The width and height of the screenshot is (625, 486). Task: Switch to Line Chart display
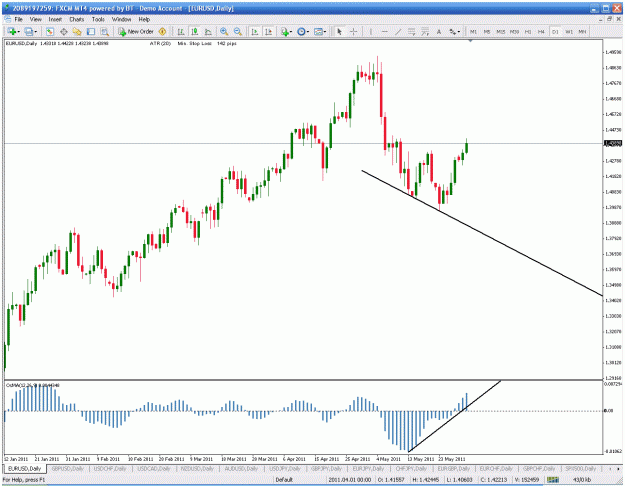208,31
